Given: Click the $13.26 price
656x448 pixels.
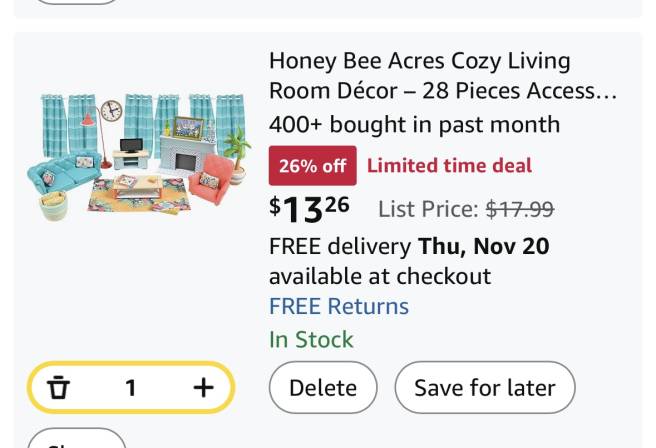Looking at the screenshot, I should point(309,208).
